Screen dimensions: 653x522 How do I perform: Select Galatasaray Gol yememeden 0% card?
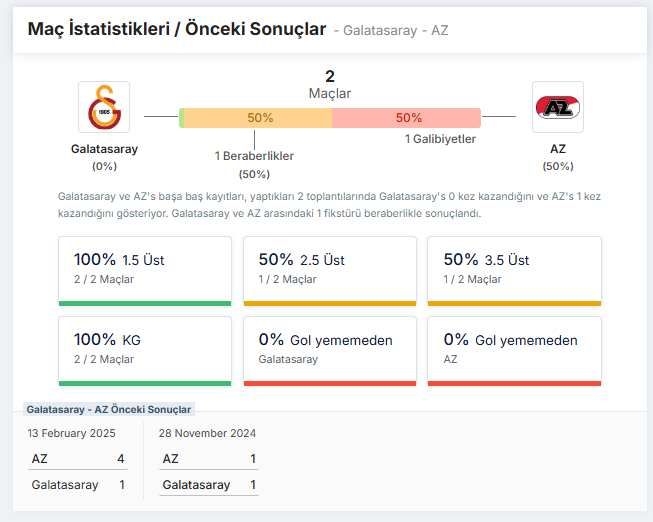pos(329,350)
